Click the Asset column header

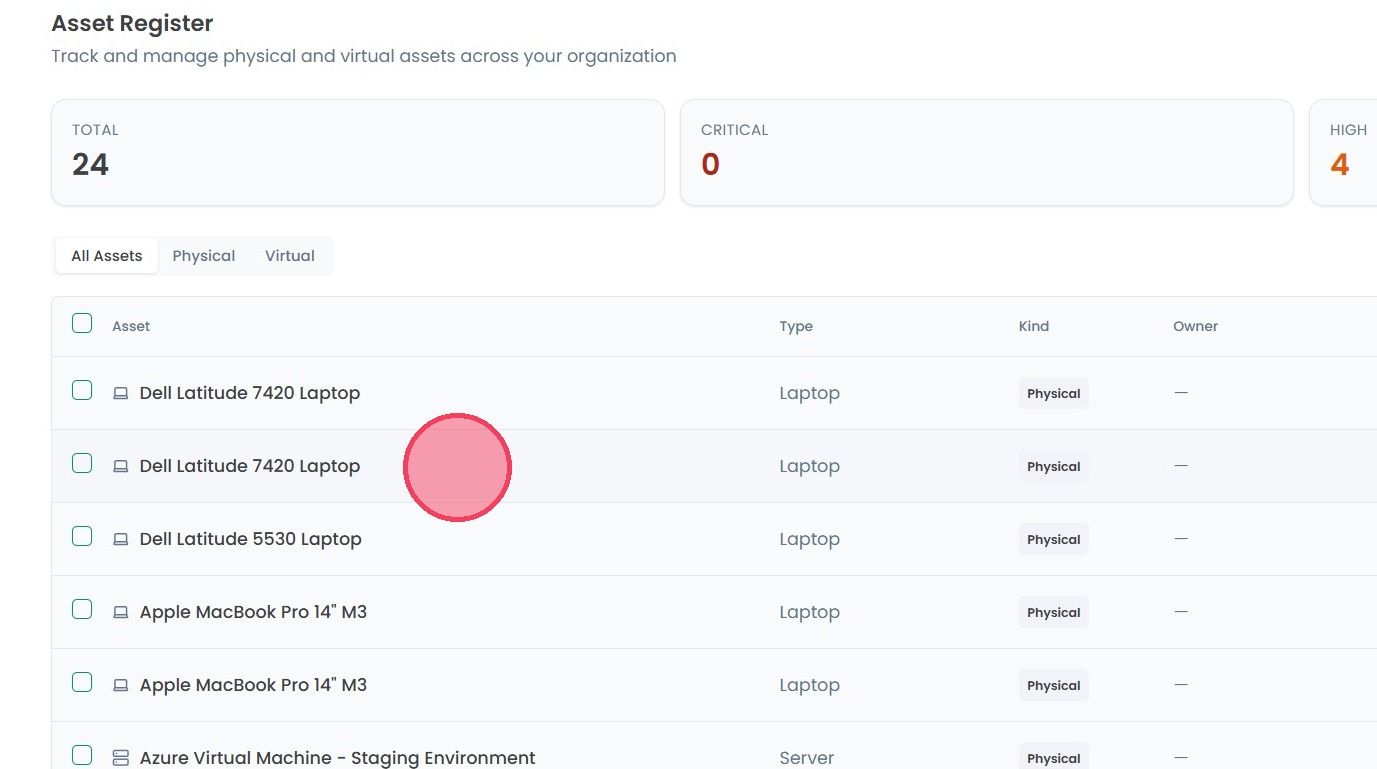[x=131, y=326]
